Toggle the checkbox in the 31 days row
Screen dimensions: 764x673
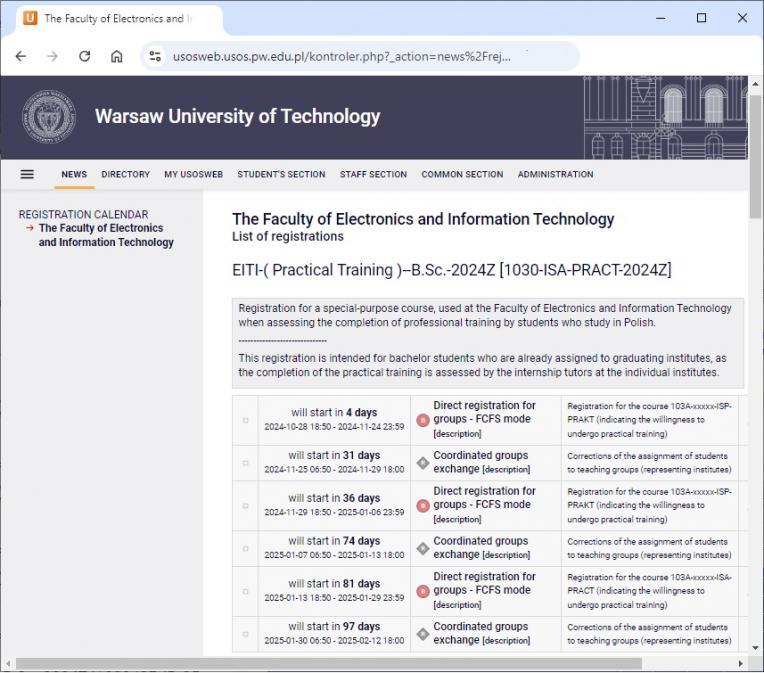click(x=246, y=463)
